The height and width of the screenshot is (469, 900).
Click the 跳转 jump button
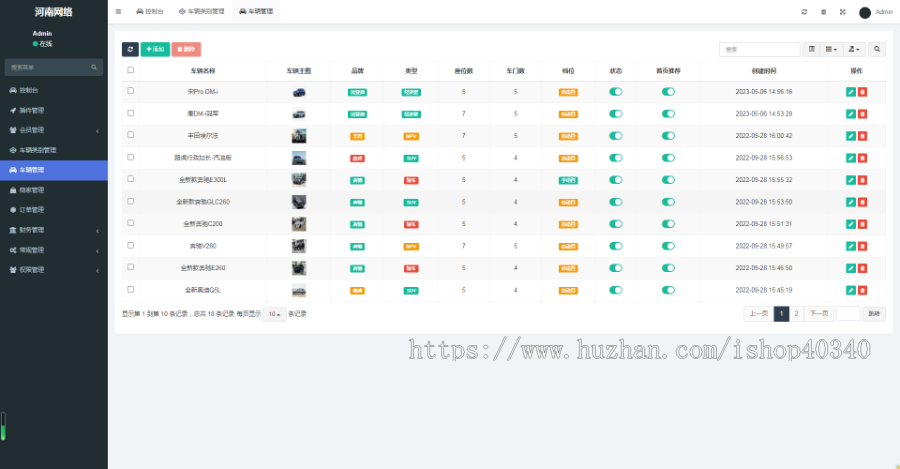(x=874, y=313)
